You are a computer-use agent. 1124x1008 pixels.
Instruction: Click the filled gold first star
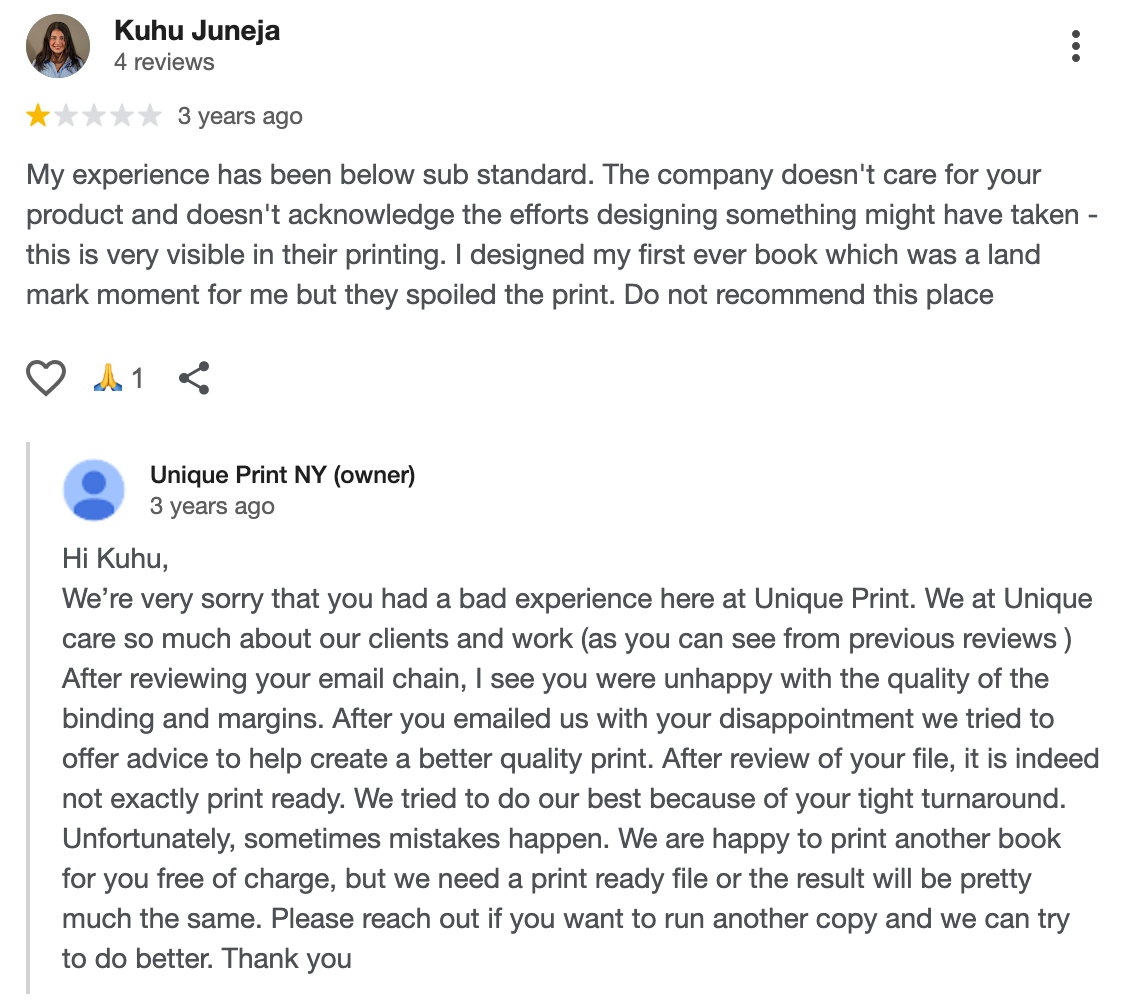click(38, 117)
